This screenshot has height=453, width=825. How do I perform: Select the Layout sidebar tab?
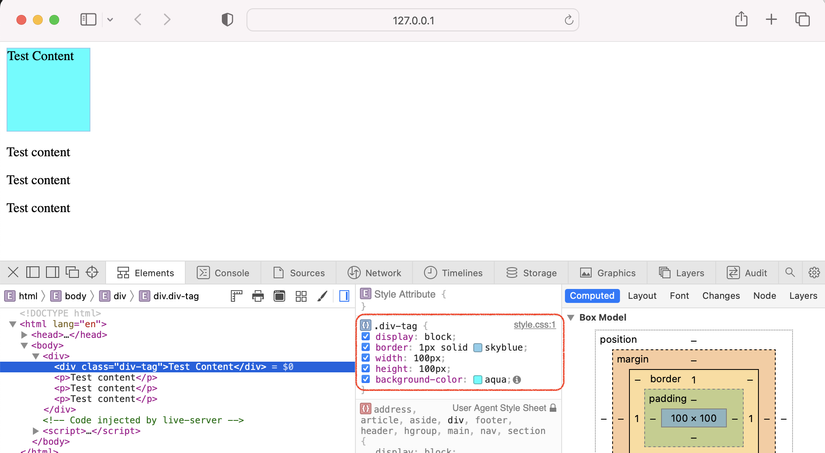642,296
